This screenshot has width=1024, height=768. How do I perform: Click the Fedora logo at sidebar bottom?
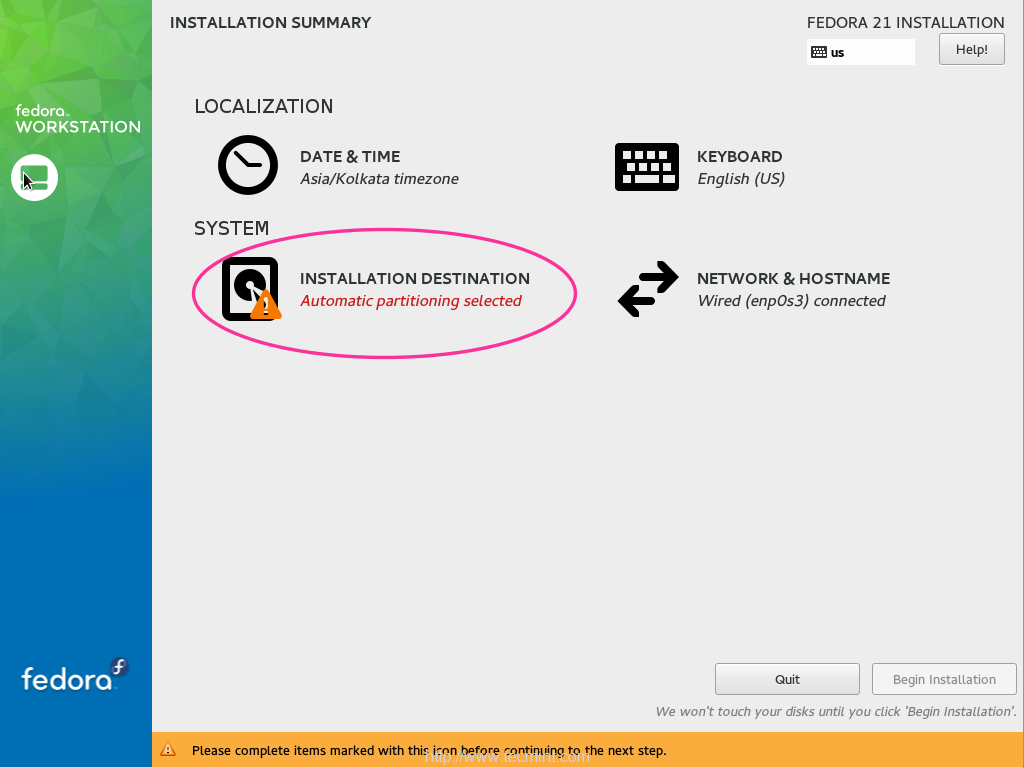tap(74, 675)
